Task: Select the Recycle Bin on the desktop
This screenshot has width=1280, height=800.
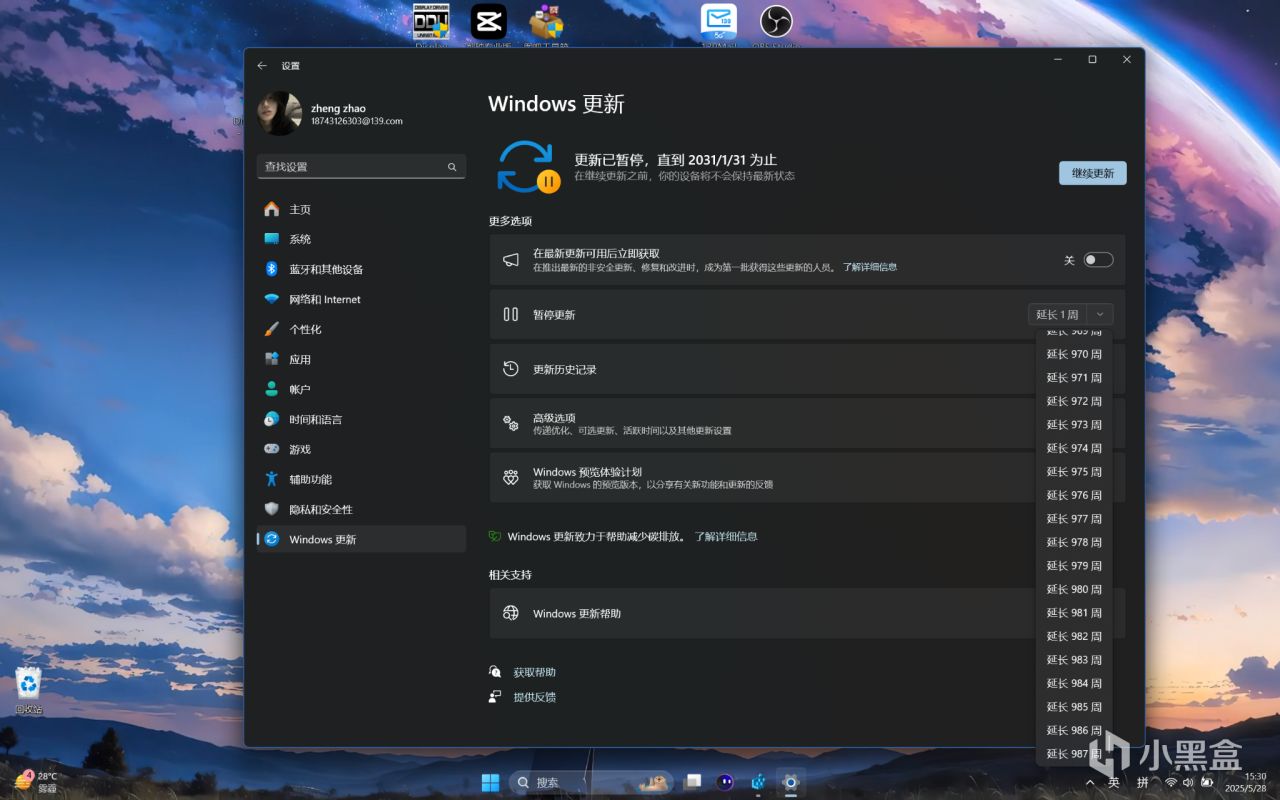Action: [28, 690]
